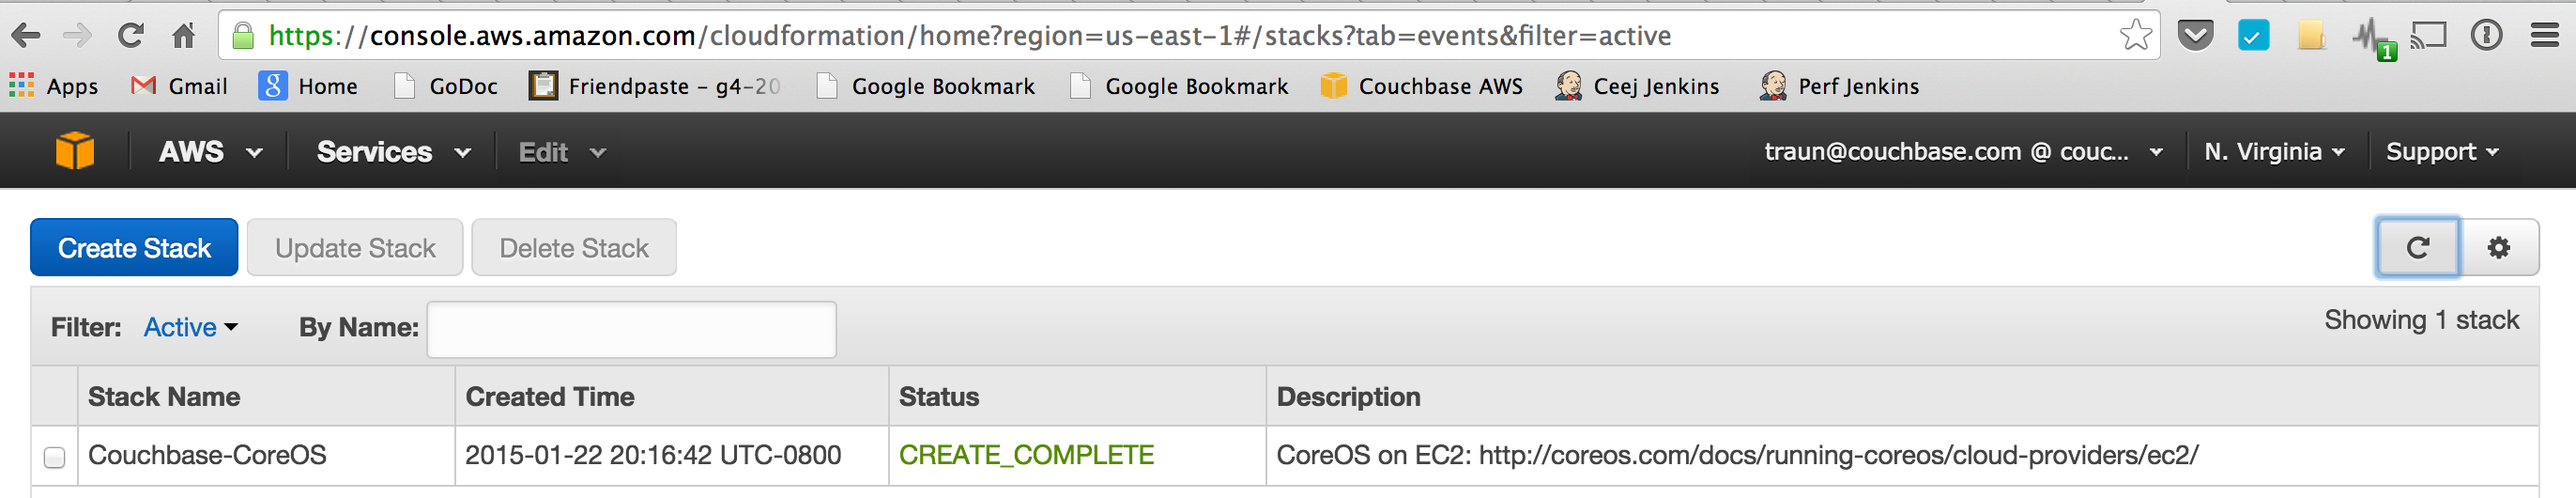Select the Couchbase-CoreOS stack checkbox
2576x498 pixels.
[55, 457]
